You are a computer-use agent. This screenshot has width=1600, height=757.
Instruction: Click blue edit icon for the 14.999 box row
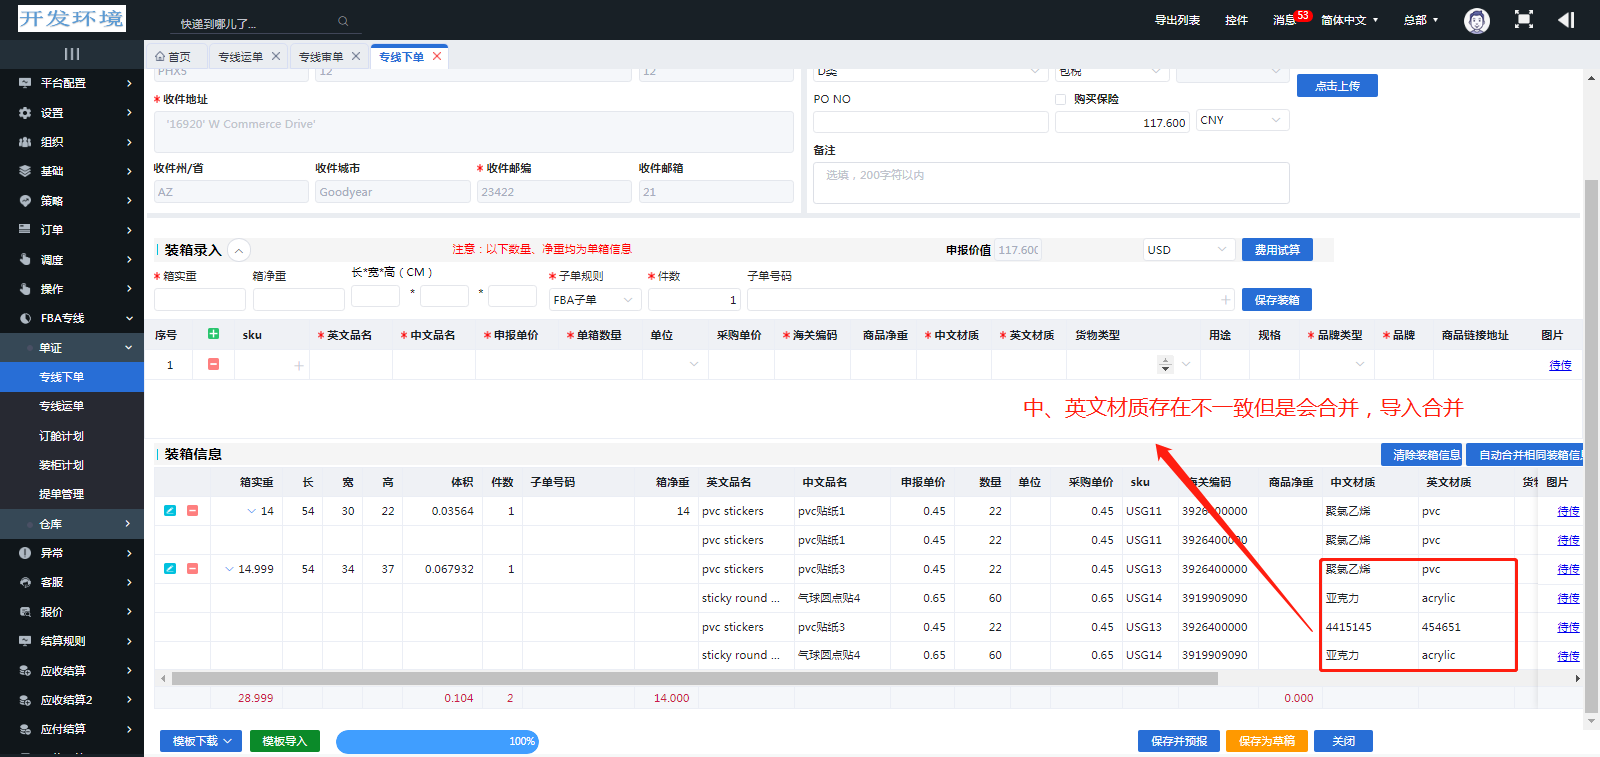(170, 569)
